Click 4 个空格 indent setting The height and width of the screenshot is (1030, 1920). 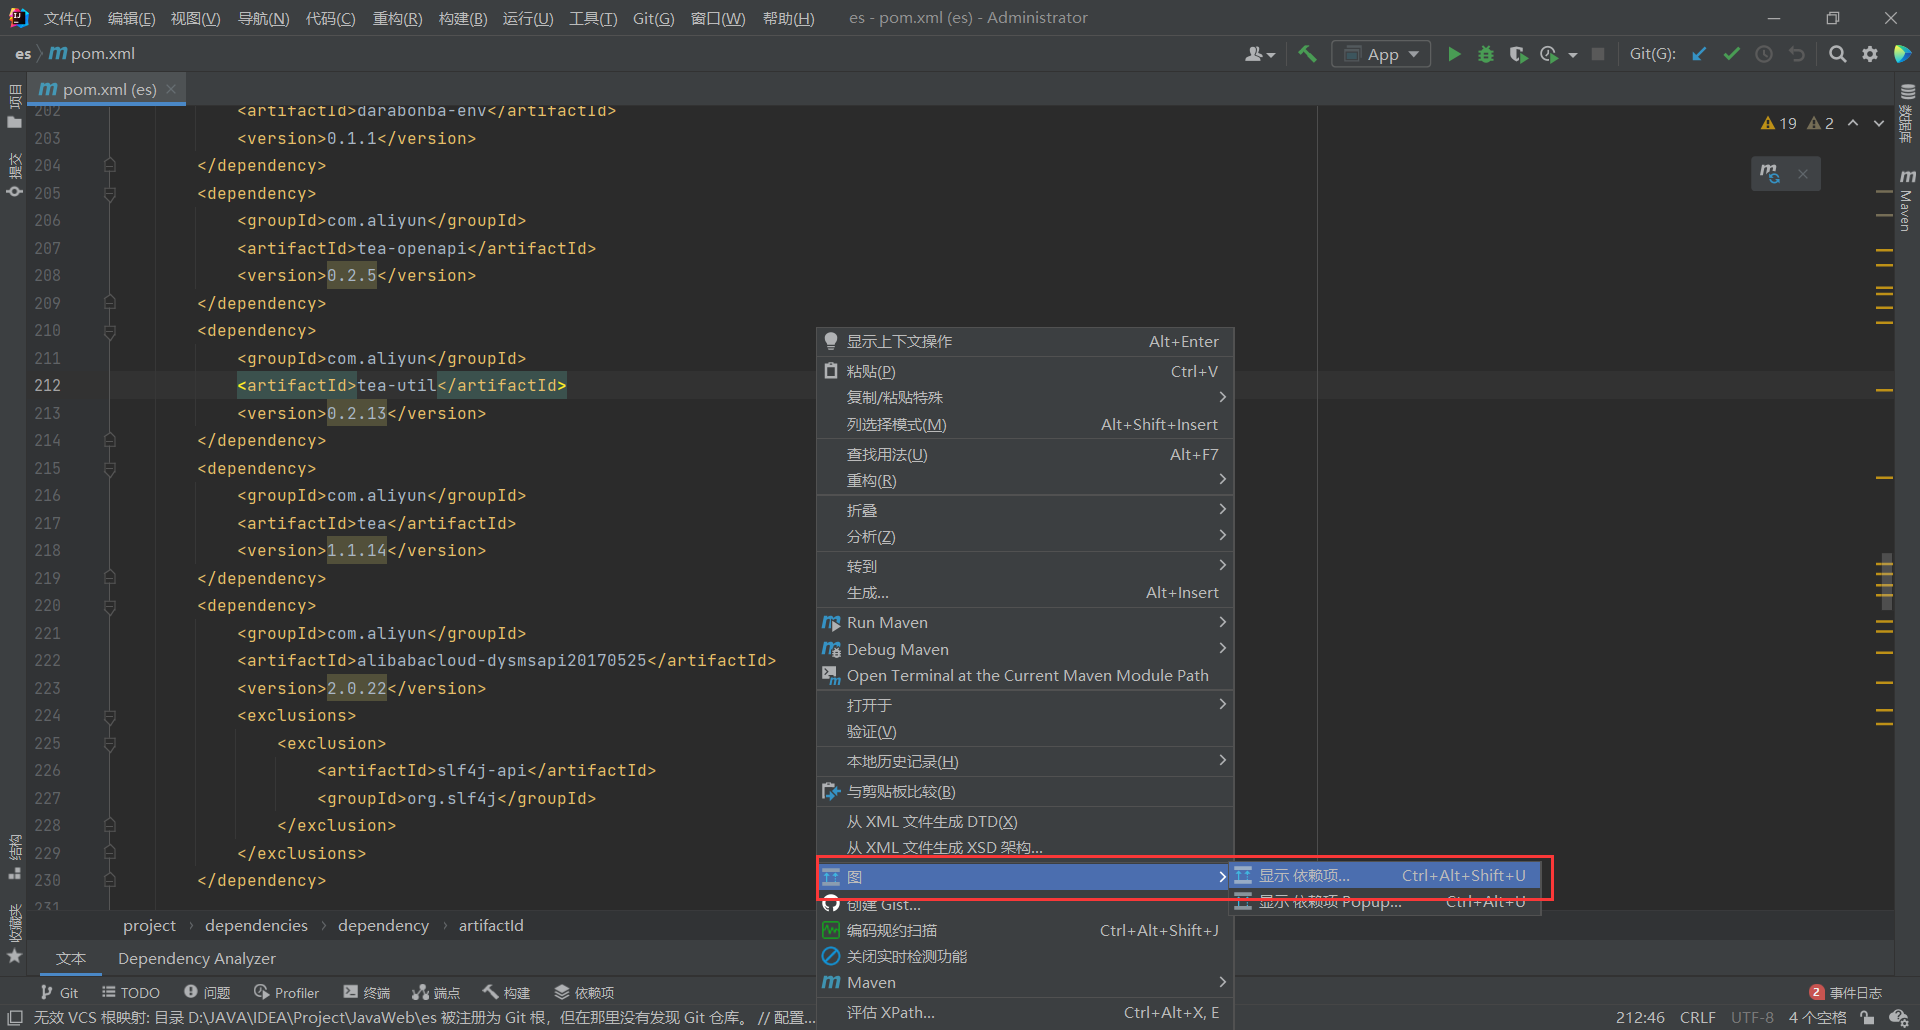(1817, 1017)
